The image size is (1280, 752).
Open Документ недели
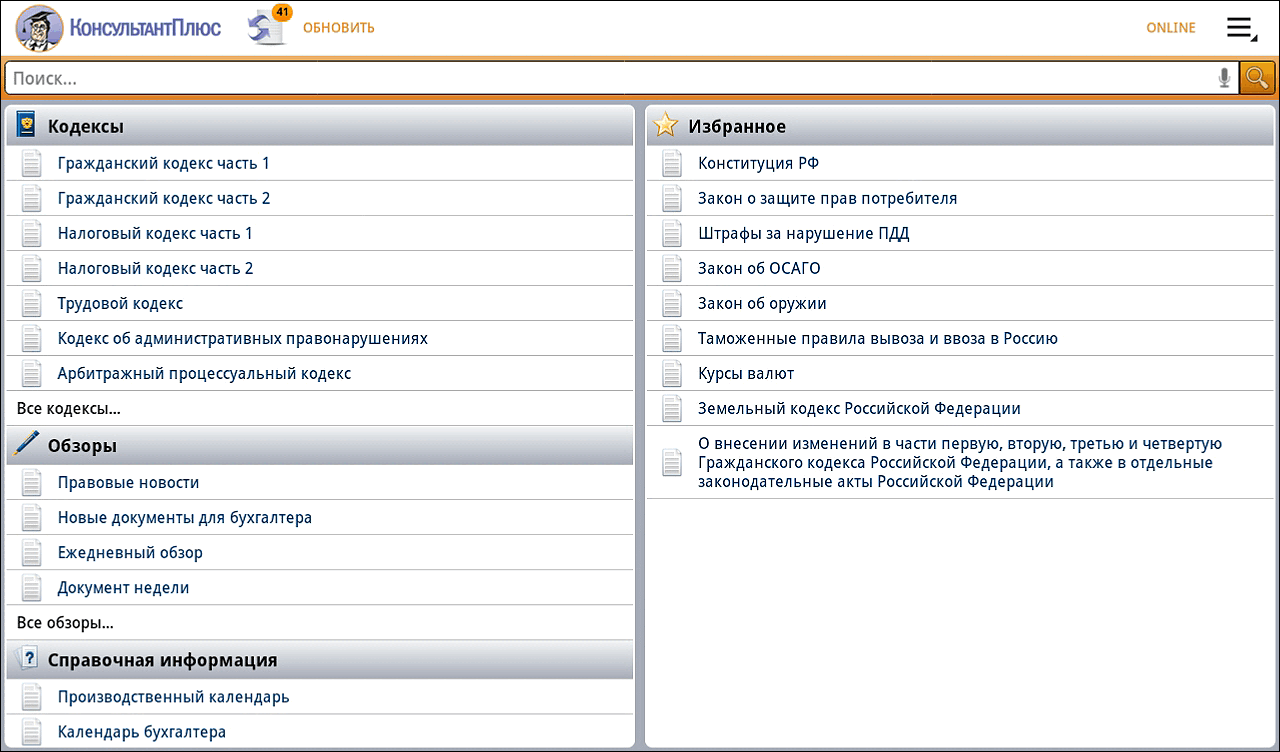pos(320,587)
